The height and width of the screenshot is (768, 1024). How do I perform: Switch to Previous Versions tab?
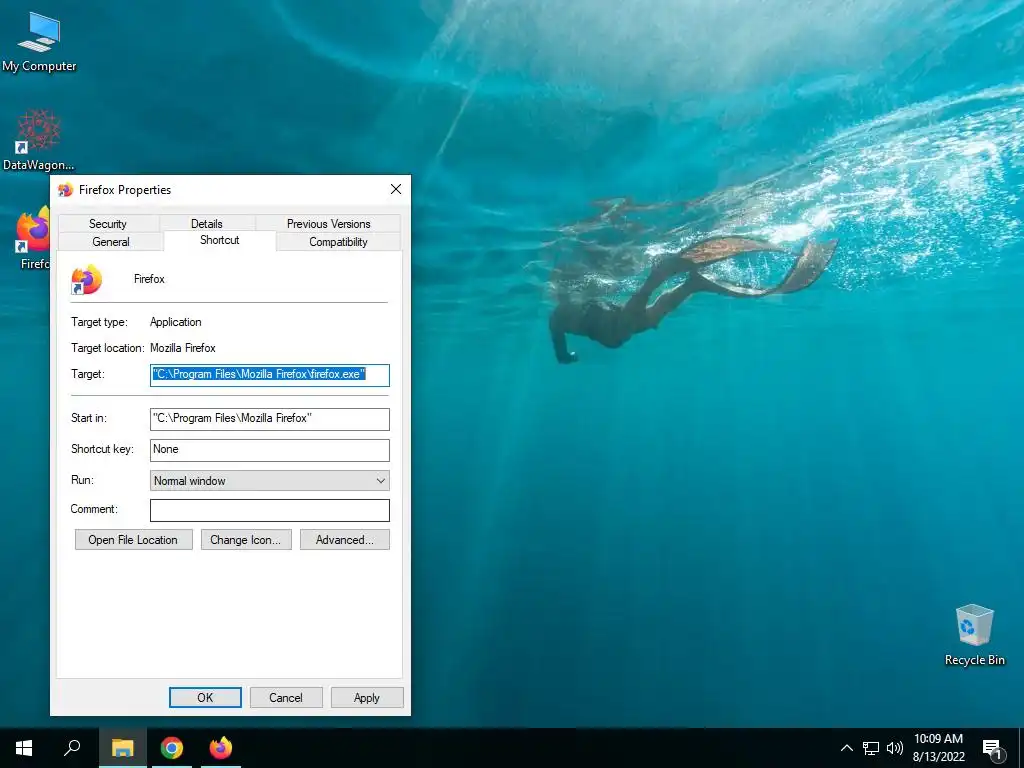(328, 223)
